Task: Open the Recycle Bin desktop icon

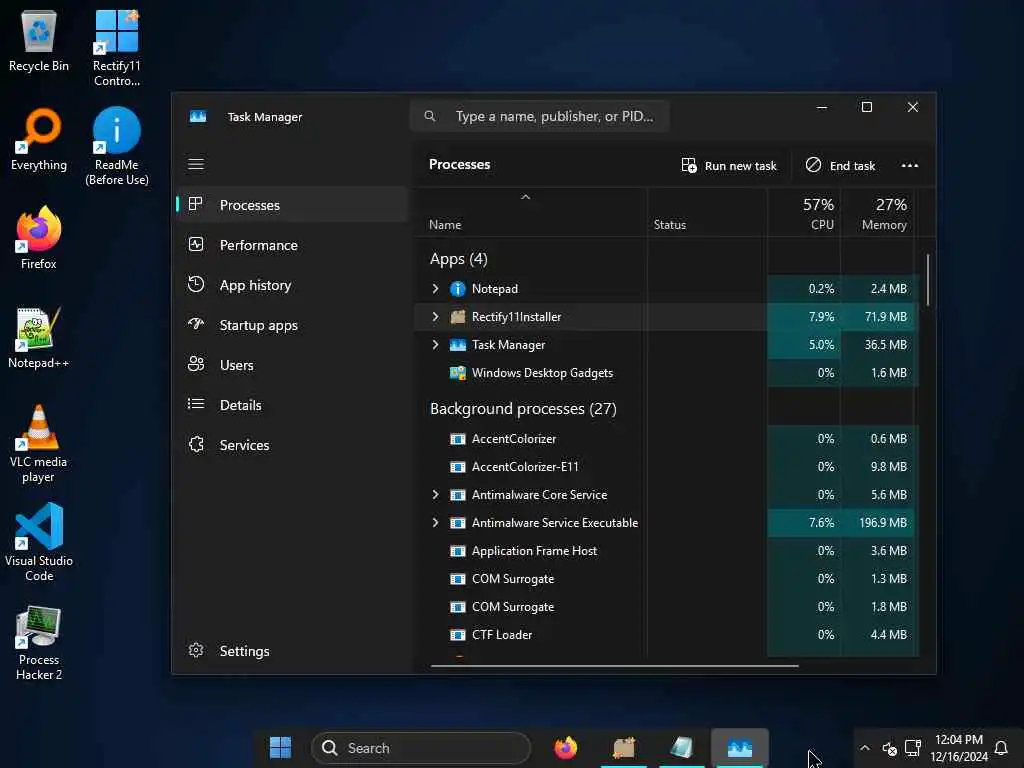Action: click(x=39, y=40)
